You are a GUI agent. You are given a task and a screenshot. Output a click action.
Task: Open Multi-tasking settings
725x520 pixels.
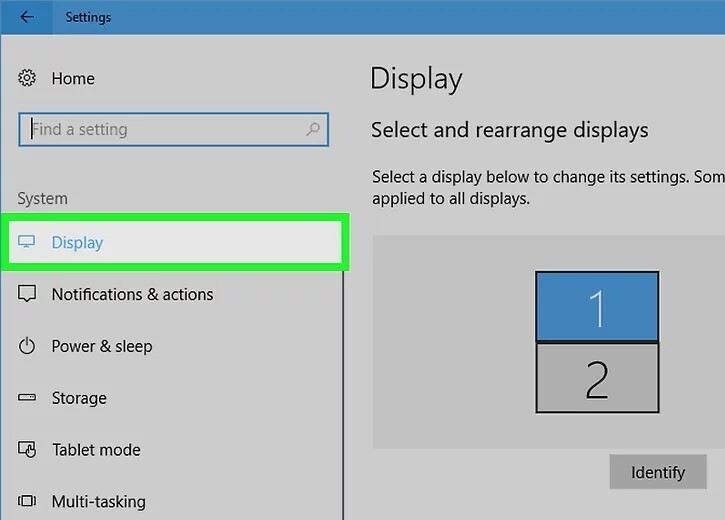pos(98,501)
